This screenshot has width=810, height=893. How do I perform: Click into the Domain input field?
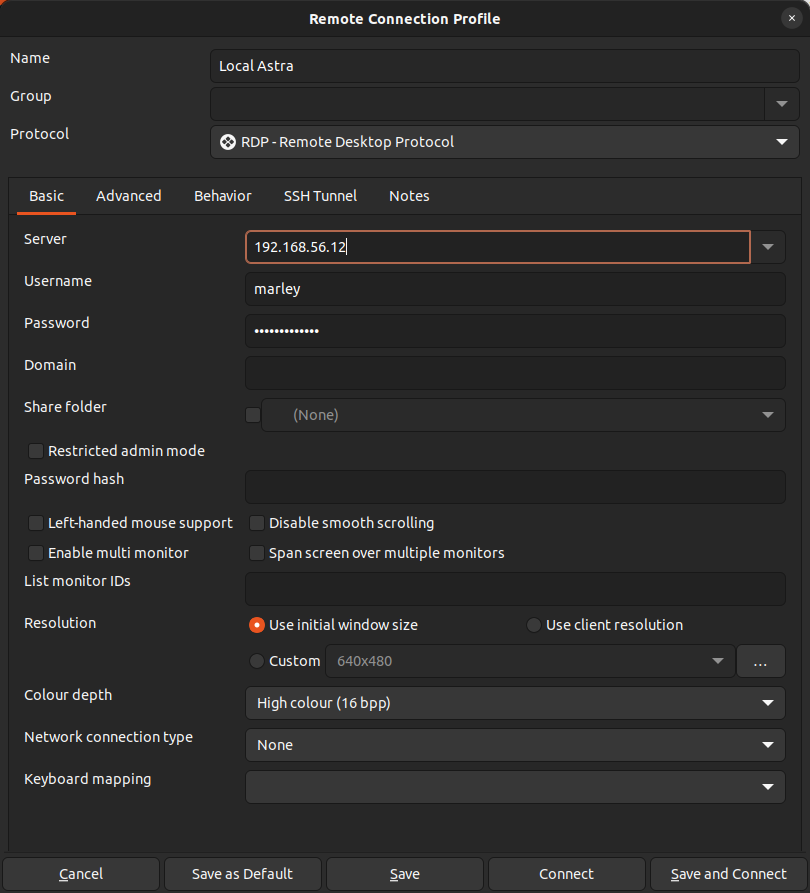coord(515,373)
